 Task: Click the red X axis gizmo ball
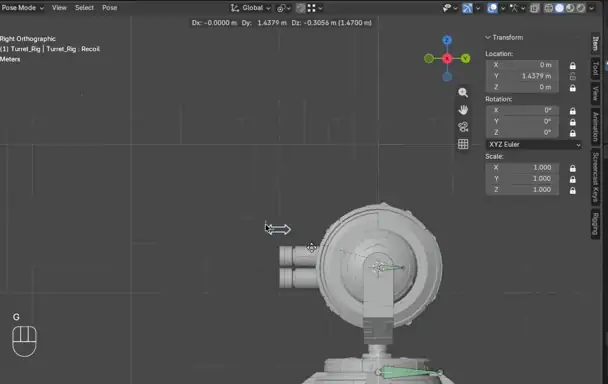tap(447, 59)
